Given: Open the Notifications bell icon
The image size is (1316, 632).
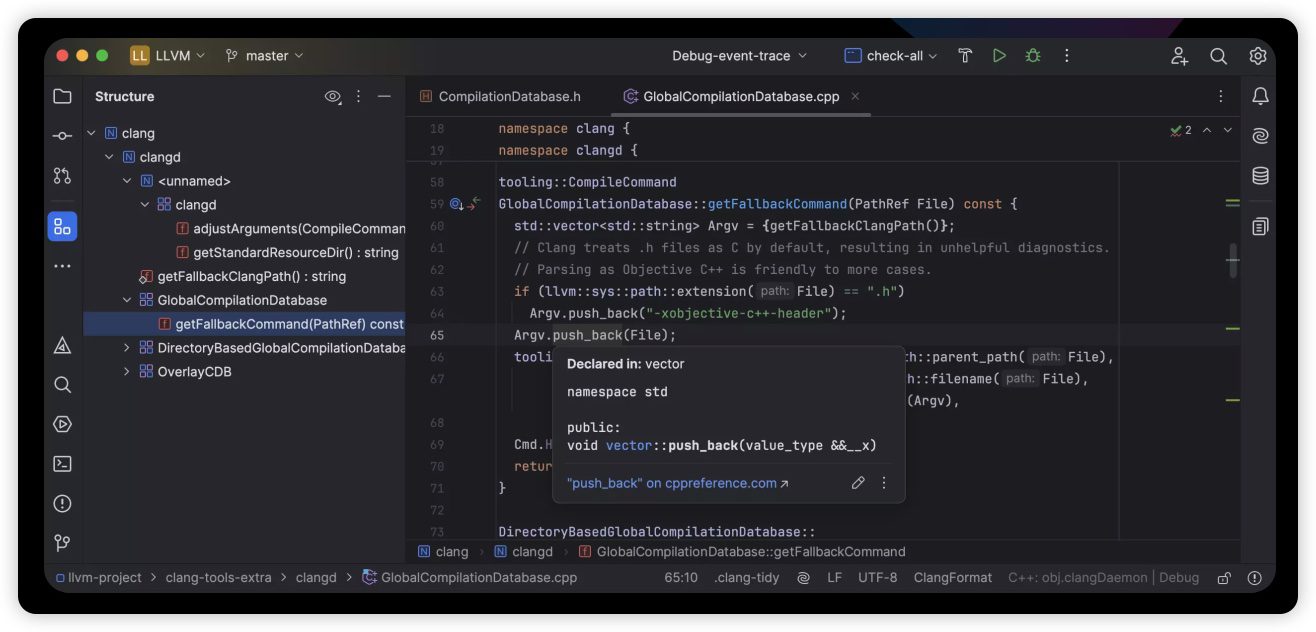Looking at the screenshot, I should [x=1260, y=97].
